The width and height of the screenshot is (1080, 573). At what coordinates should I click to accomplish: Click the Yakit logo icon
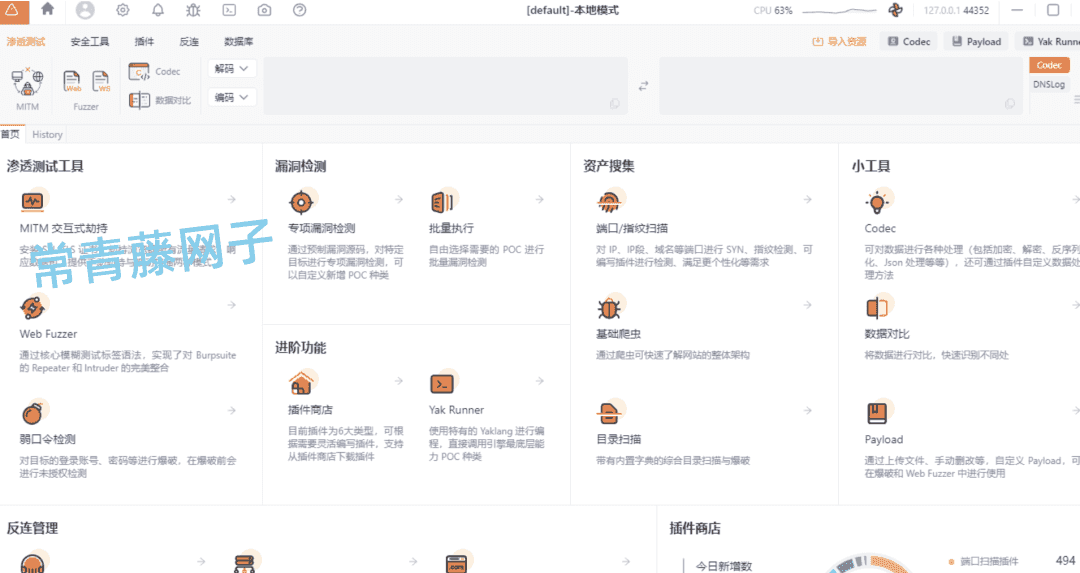click(13, 10)
